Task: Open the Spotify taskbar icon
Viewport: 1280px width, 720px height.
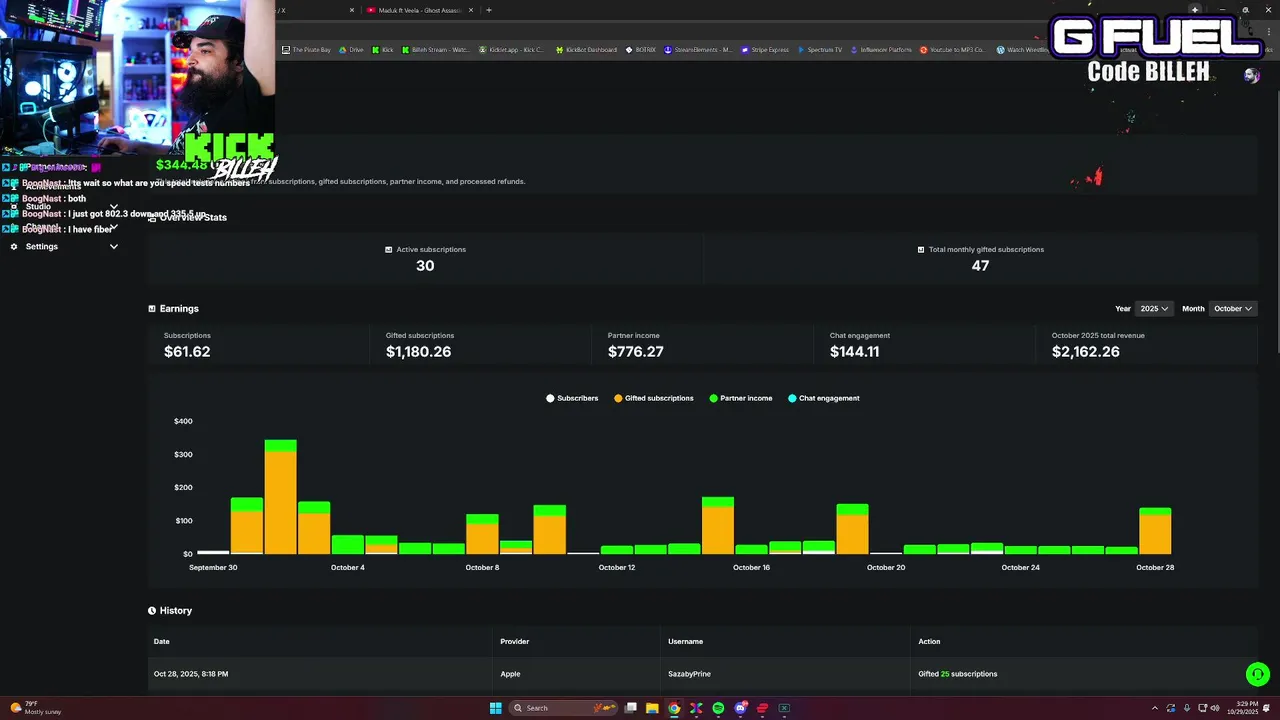Action: pyautogui.click(x=718, y=708)
